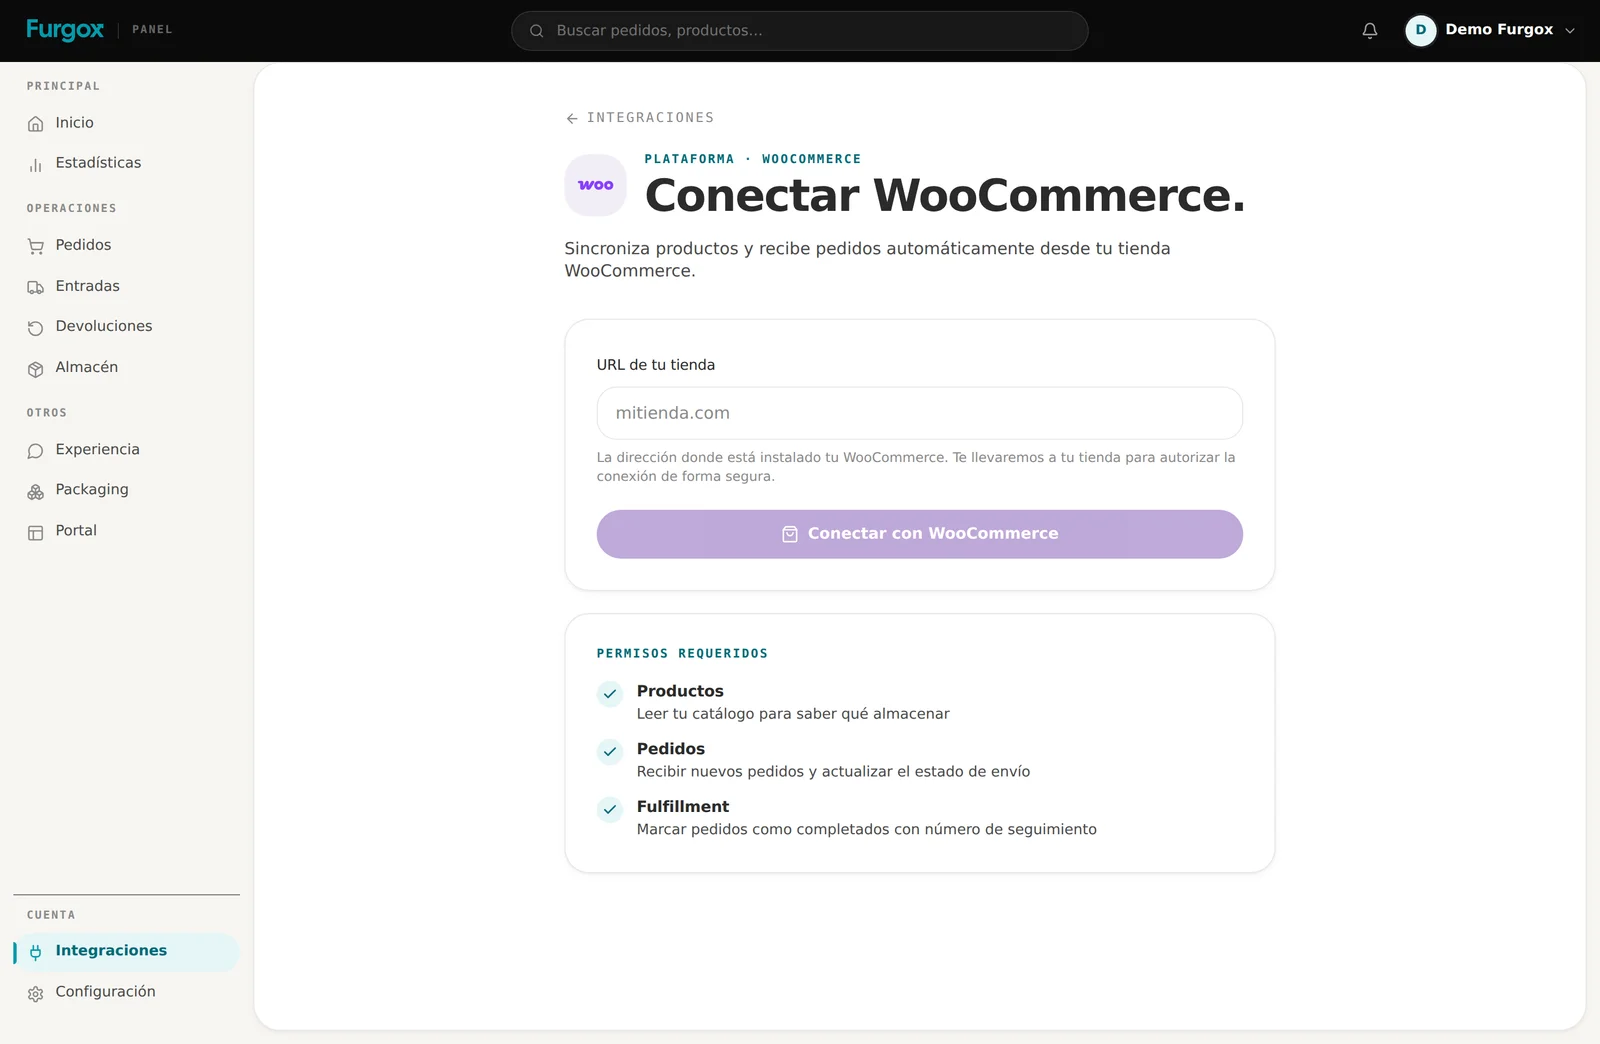
Task: Click the Portal layout icon
Action: point(36,533)
